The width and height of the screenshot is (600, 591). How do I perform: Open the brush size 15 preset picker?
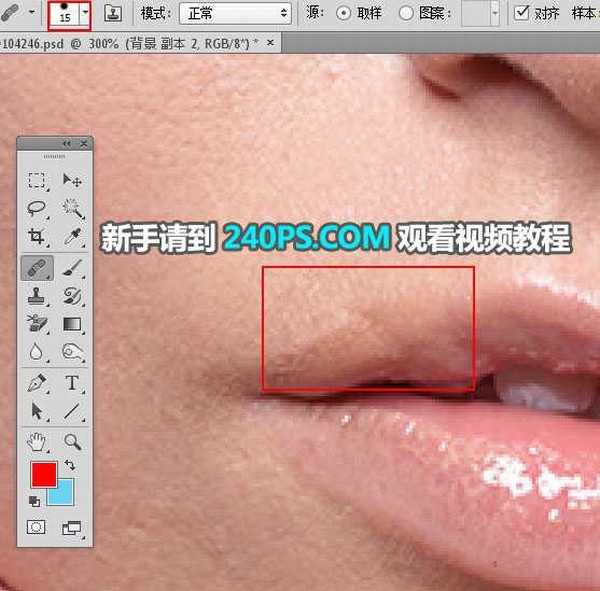[64, 14]
